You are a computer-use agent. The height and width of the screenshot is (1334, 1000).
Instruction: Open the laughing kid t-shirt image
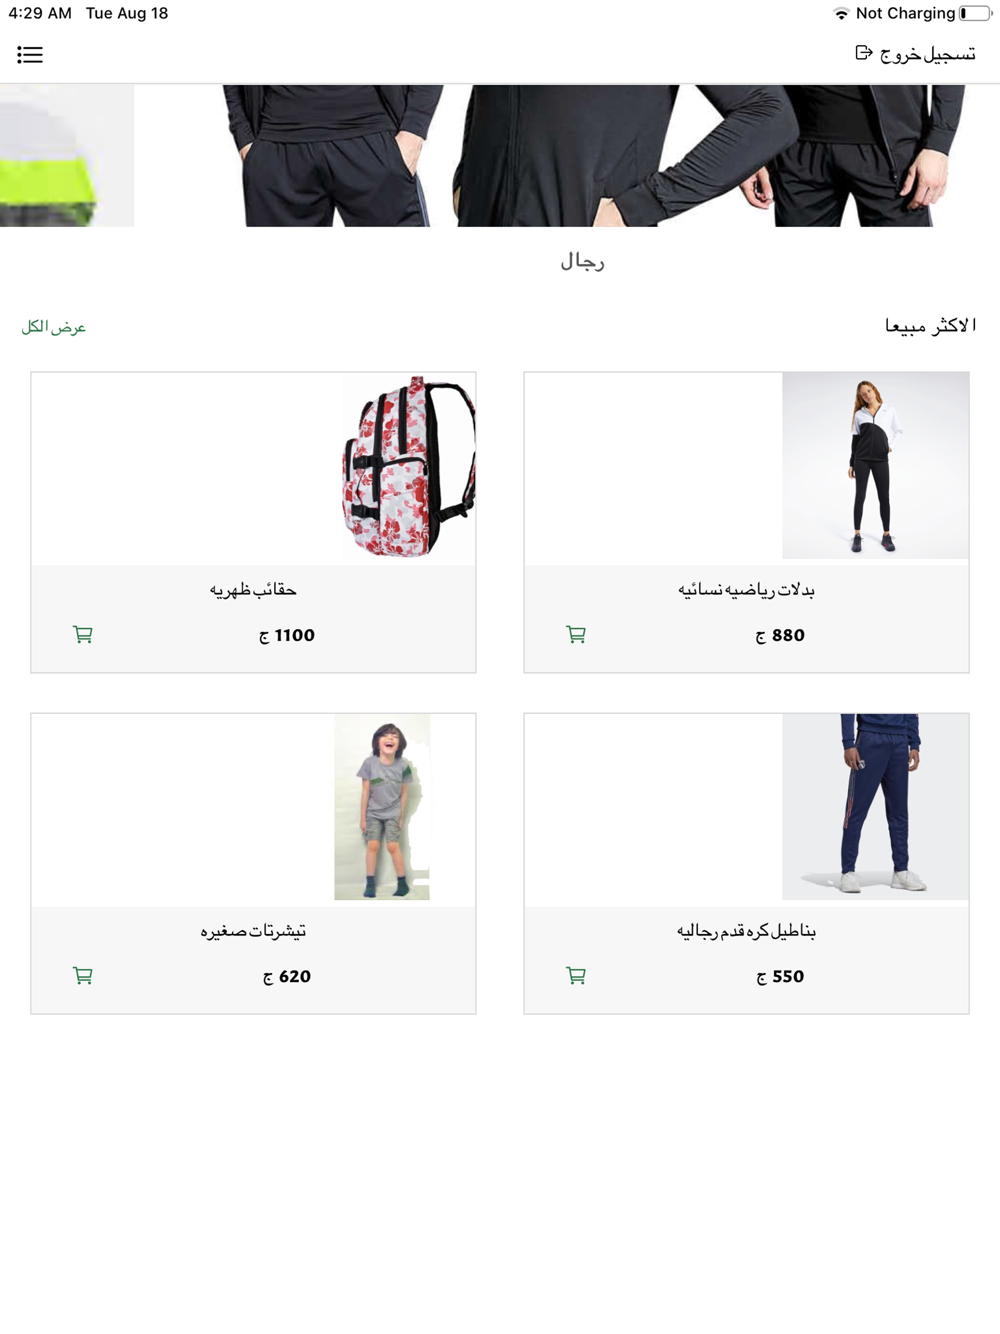tap(382, 806)
